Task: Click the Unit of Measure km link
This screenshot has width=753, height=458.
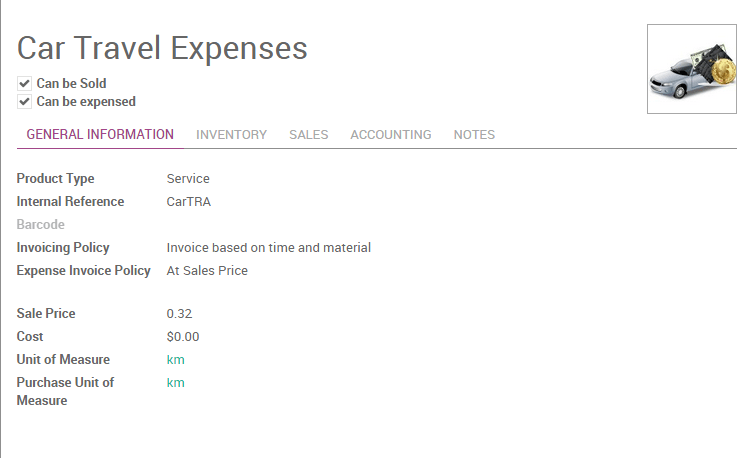Action: tap(176, 360)
